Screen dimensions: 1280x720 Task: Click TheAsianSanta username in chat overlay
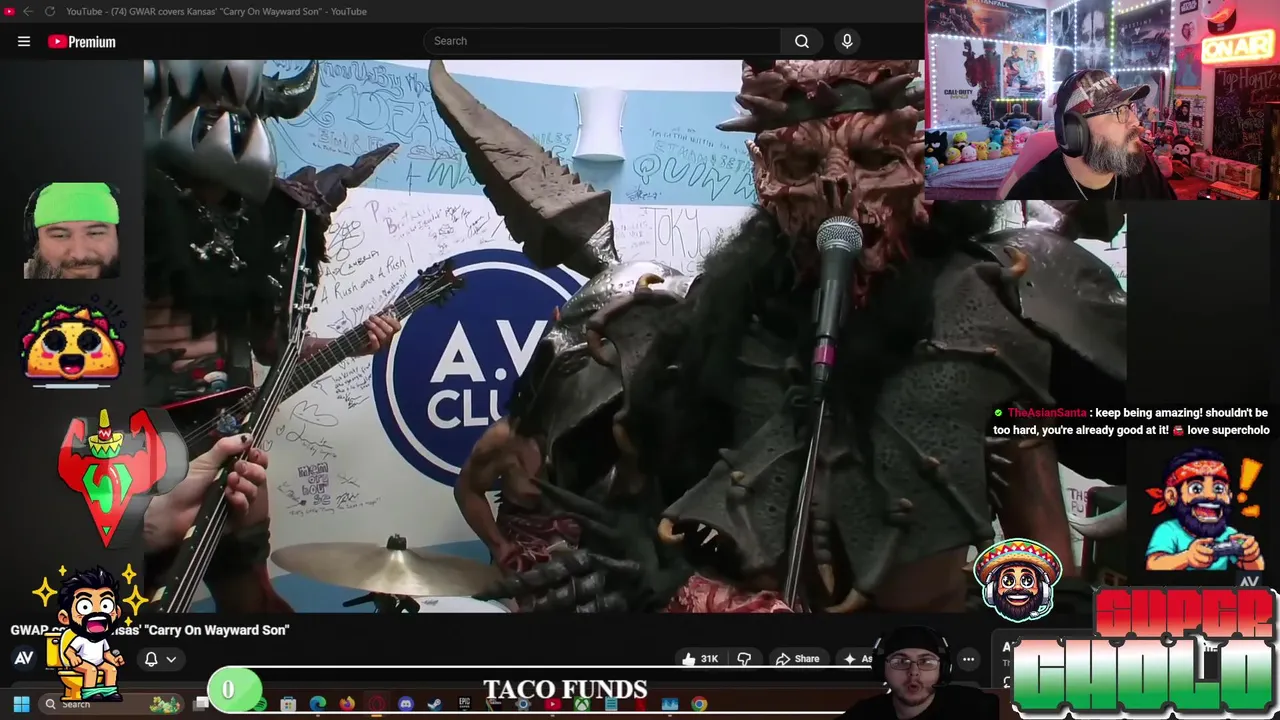coord(1046,412)
